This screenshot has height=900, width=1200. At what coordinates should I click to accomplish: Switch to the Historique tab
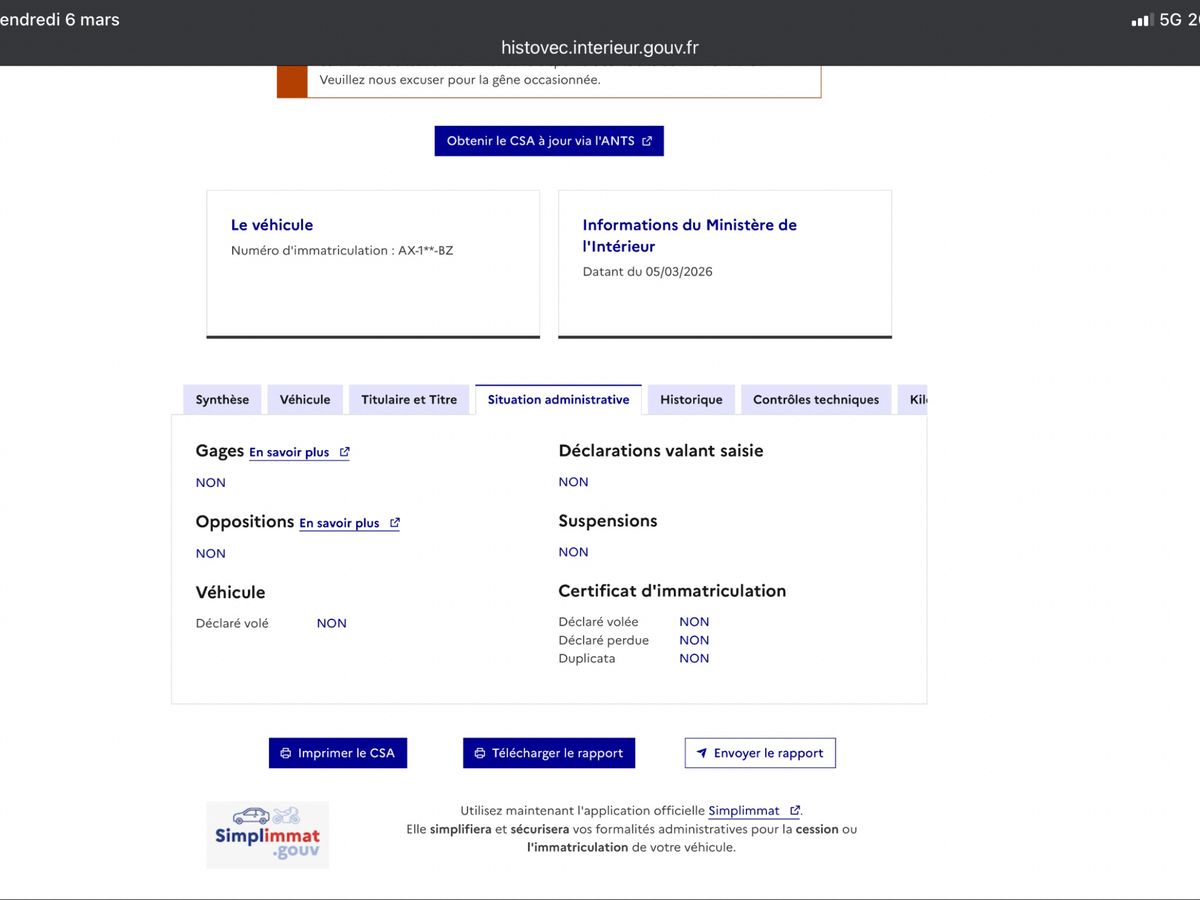point(691,399)
